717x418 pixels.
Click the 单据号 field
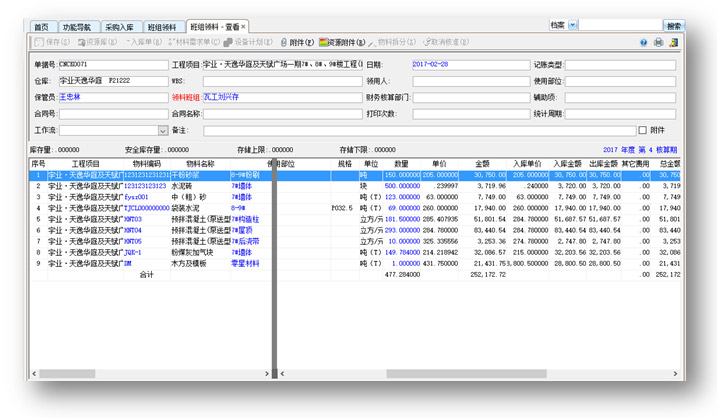[113, 65]
